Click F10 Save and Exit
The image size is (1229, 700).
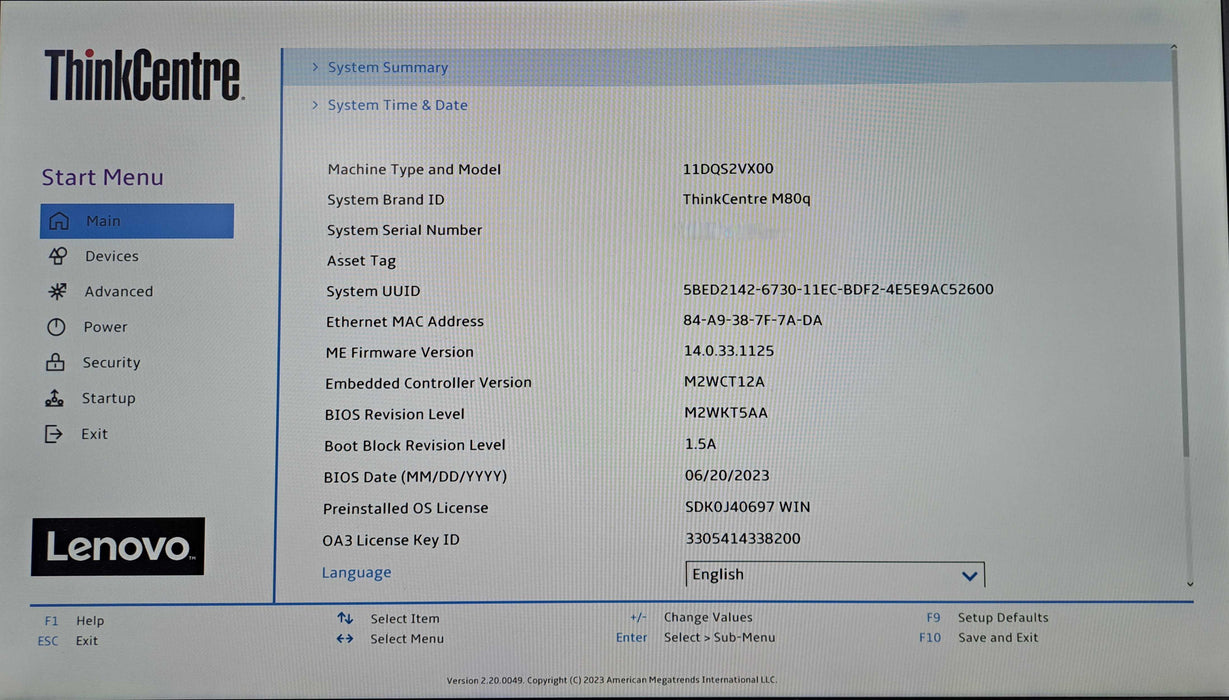point(979,638)
